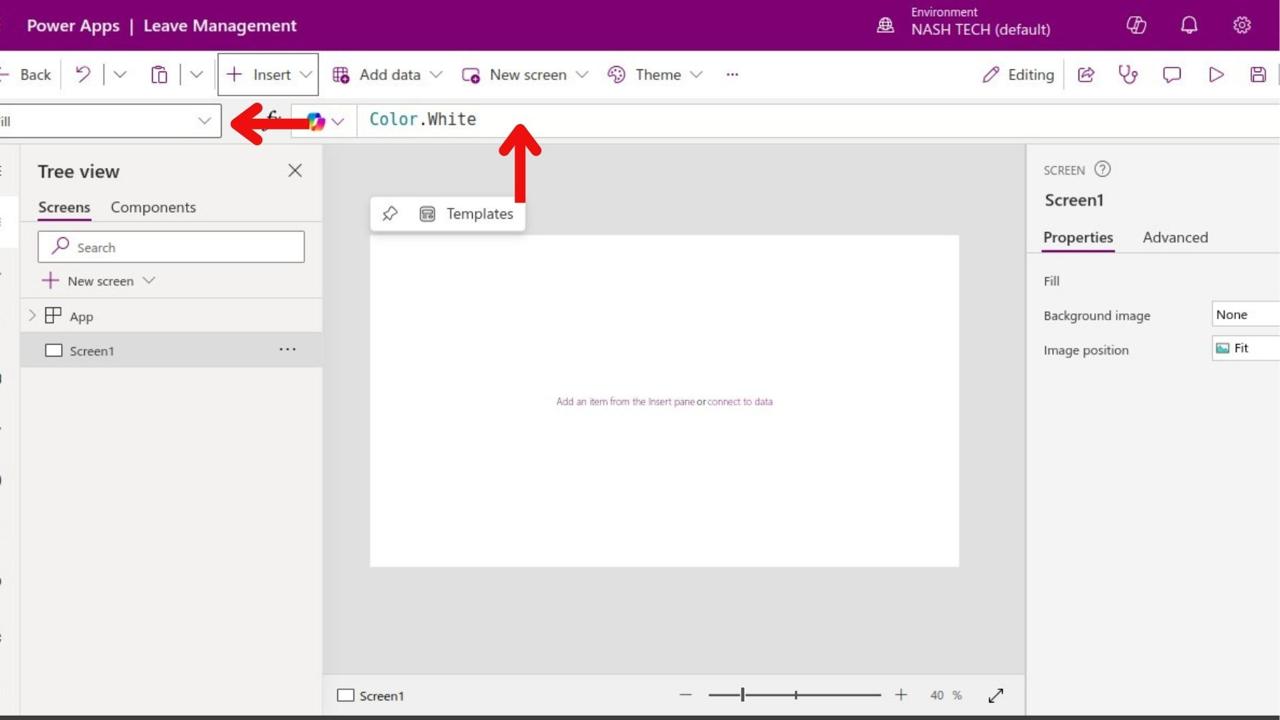Switch to the Advanced tab
Viewport: 1280px width, 720px height.
[1175, 237]
